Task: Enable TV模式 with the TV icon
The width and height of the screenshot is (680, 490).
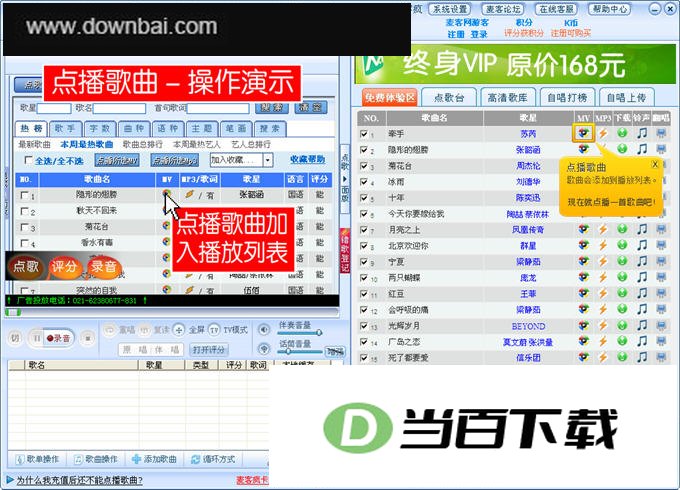Action: (214, 330)
